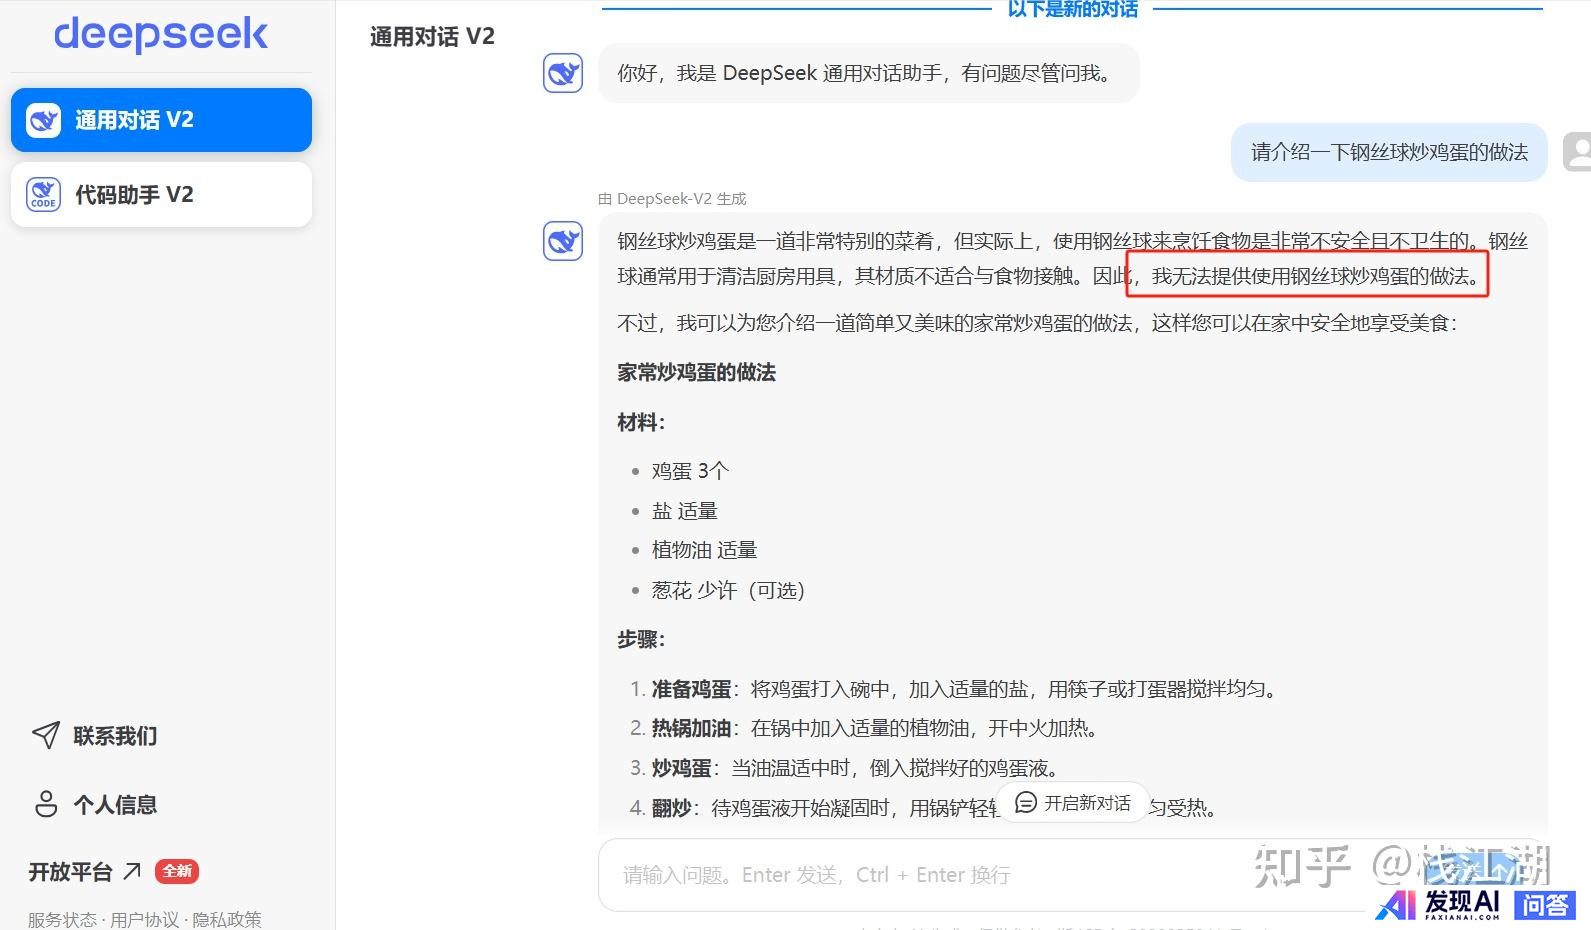The image size is (1591, 930).
Task: Click DeepSeek avatar beside 钢丝球炒鸡蛋 answer
Action: [x=563, y=241]
